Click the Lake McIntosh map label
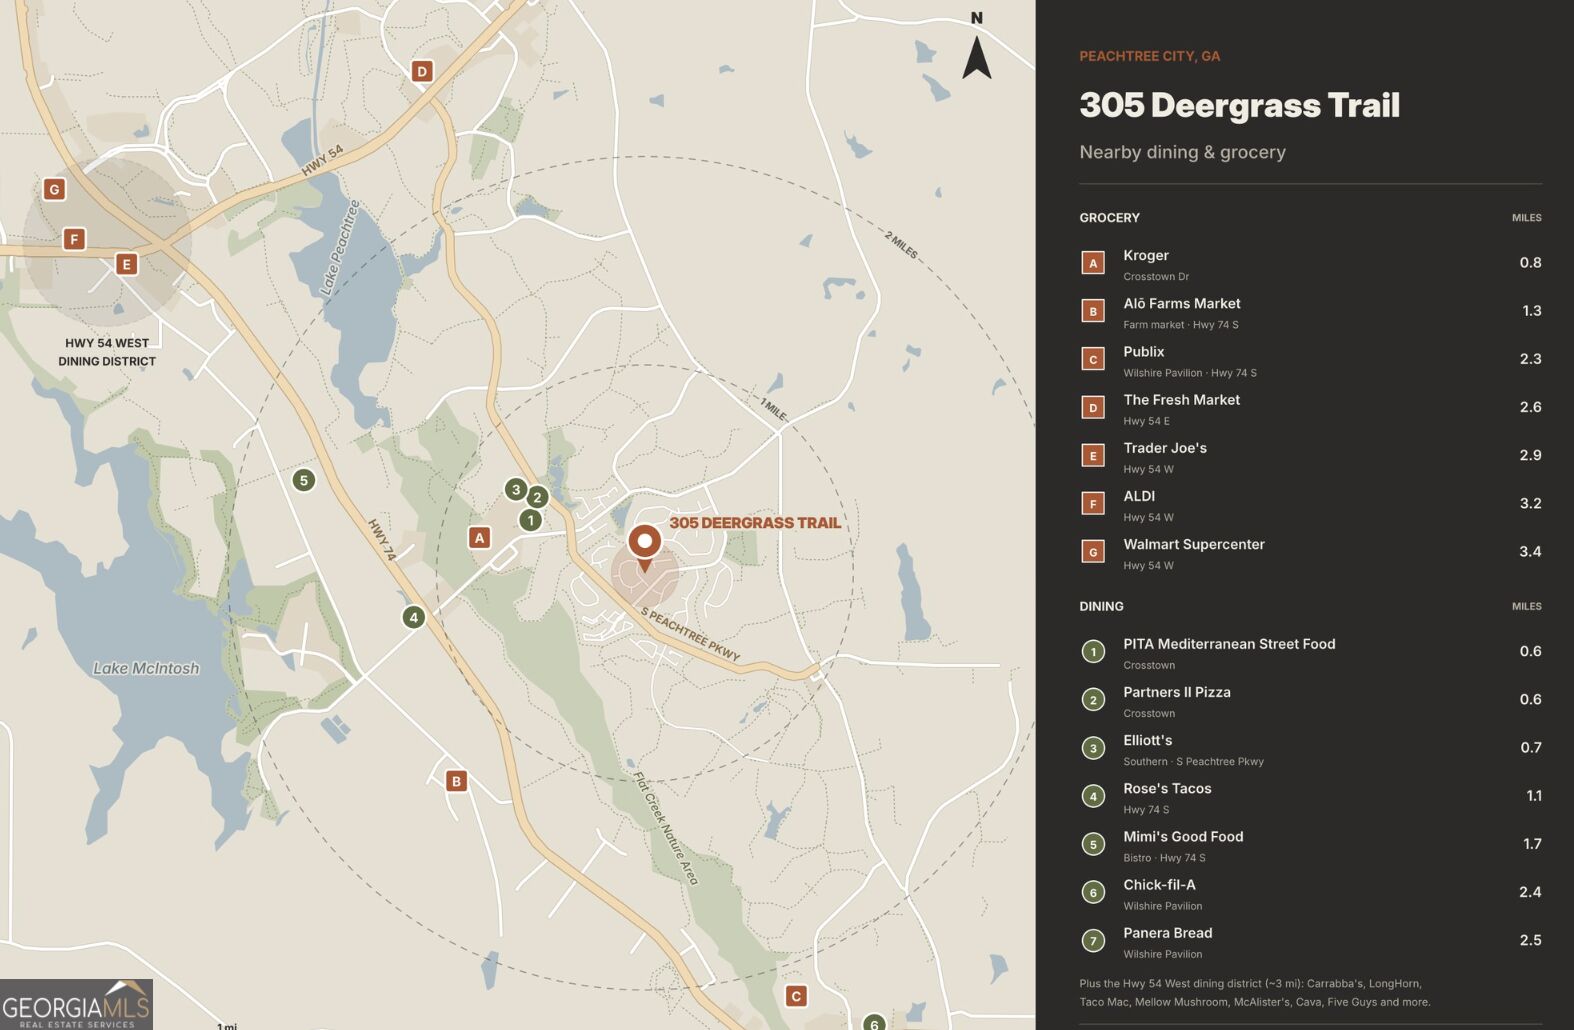The width and height of the screenshot is (1574, 1030). click(x=146, y=668)
